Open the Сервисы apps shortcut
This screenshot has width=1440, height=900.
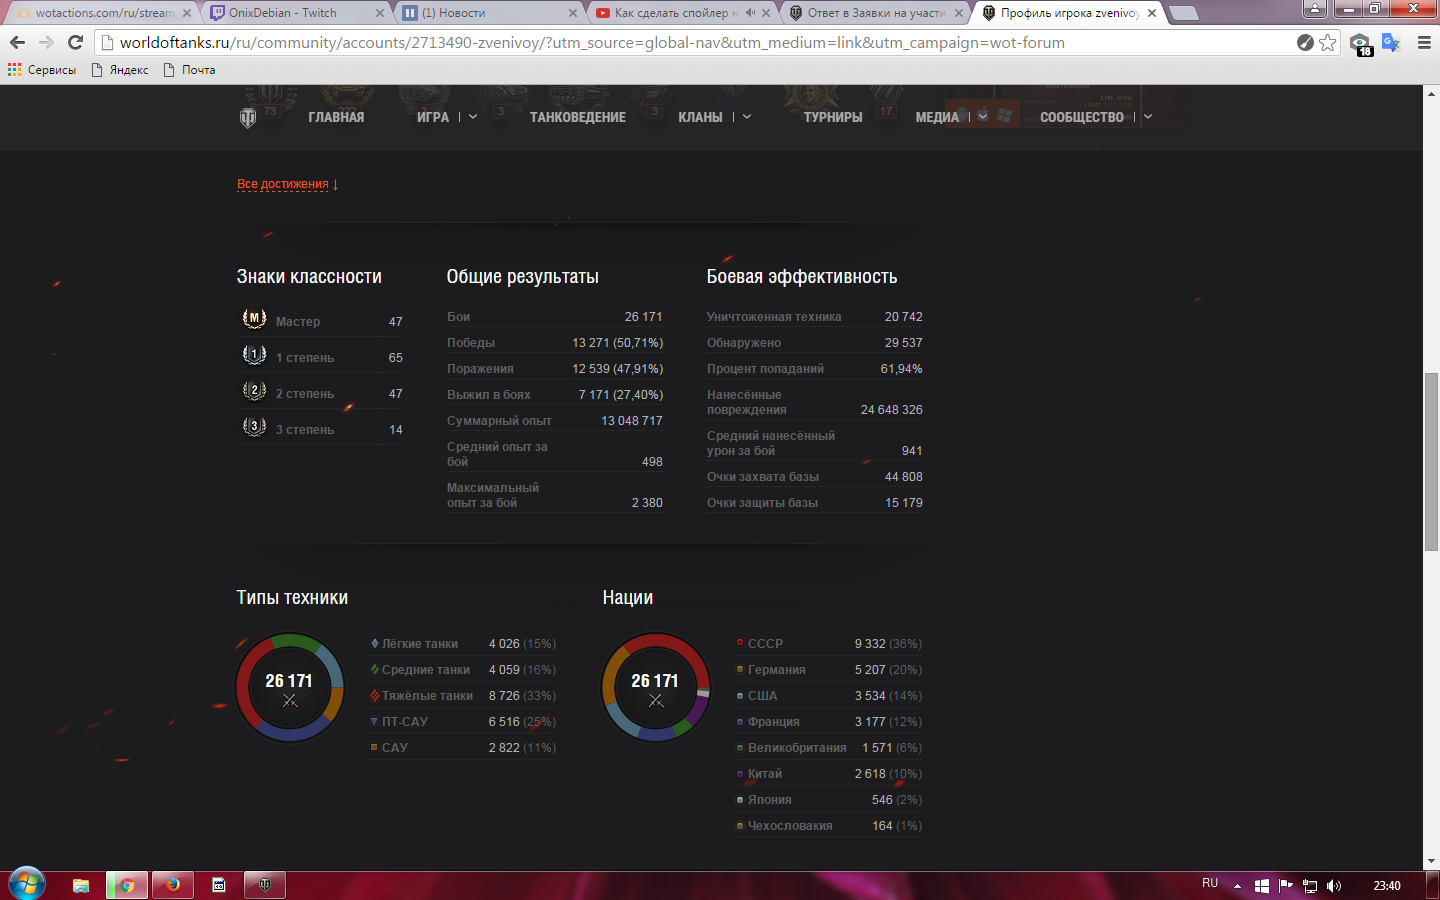pyautogui.click(x=42, y=70)
